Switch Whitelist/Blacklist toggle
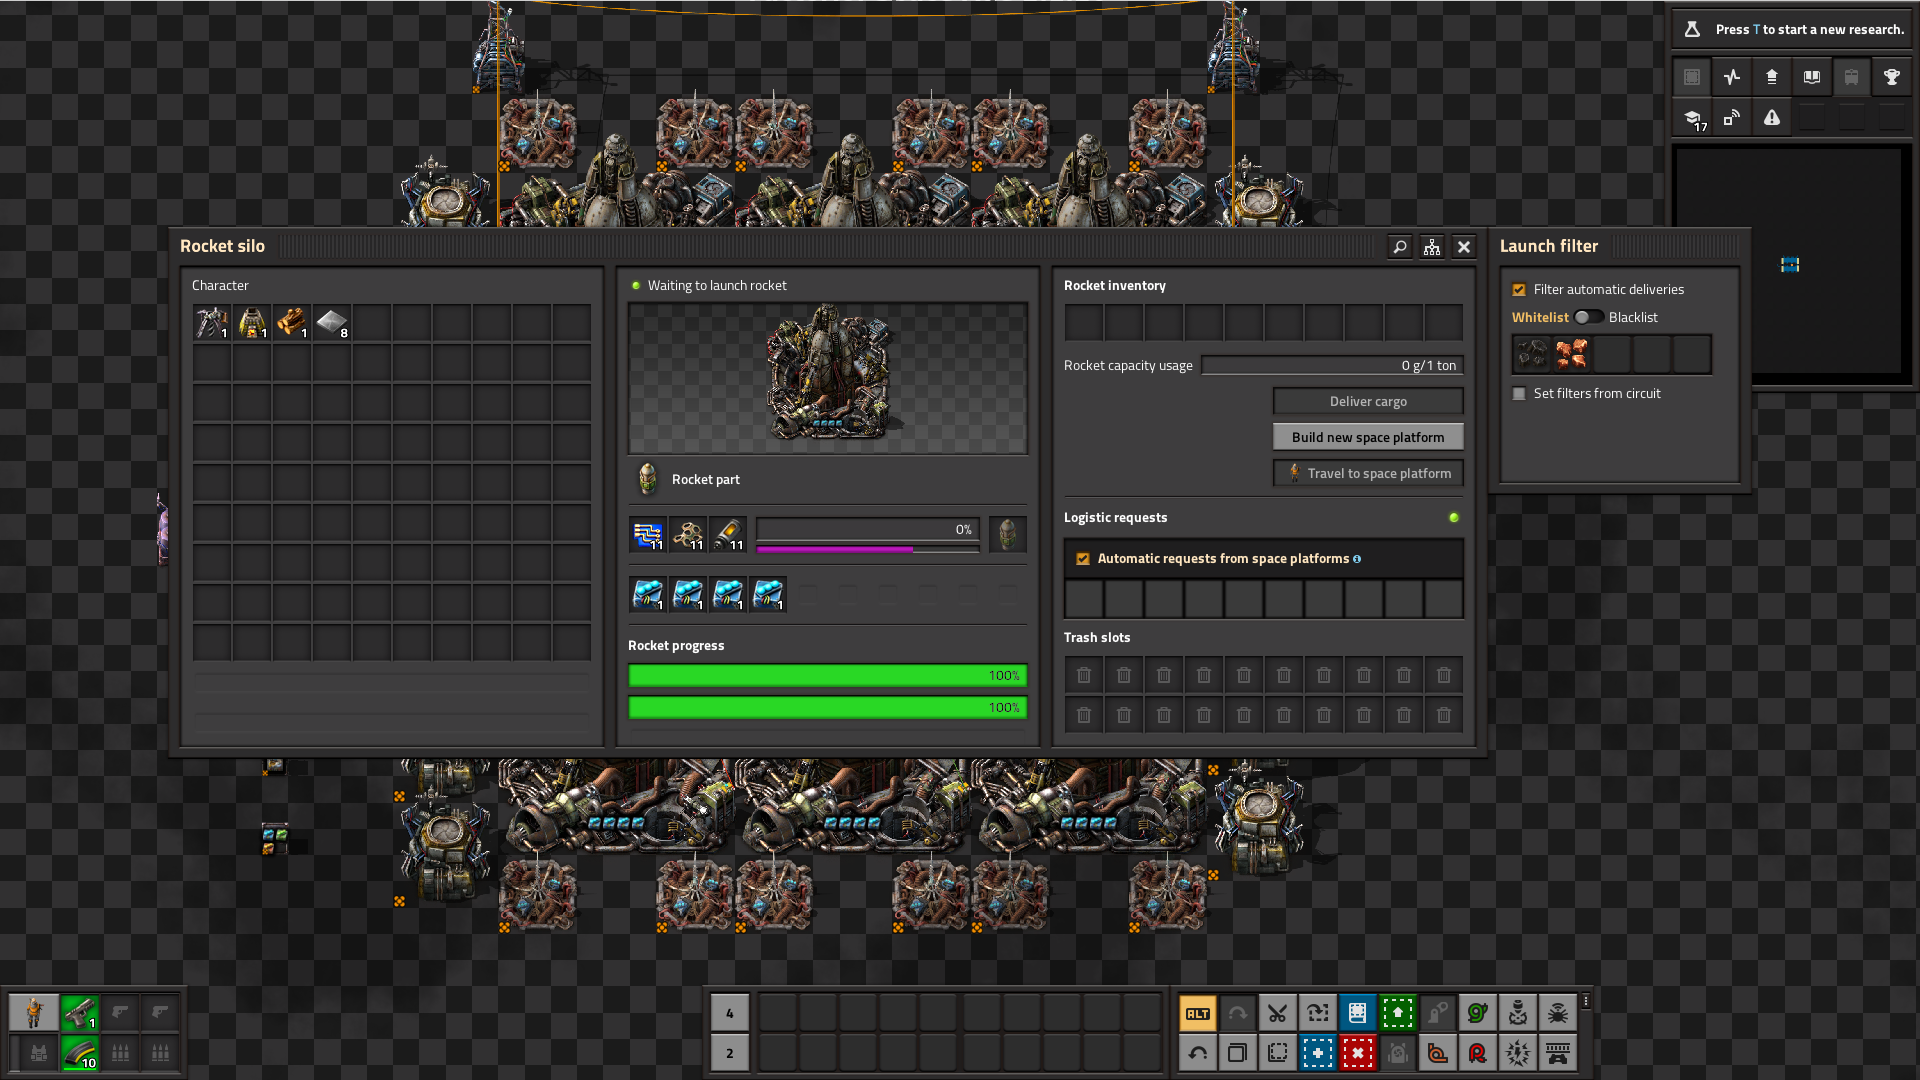Image resolution: width=1920 pixels, height=1080 pixels. (1589, 317)
